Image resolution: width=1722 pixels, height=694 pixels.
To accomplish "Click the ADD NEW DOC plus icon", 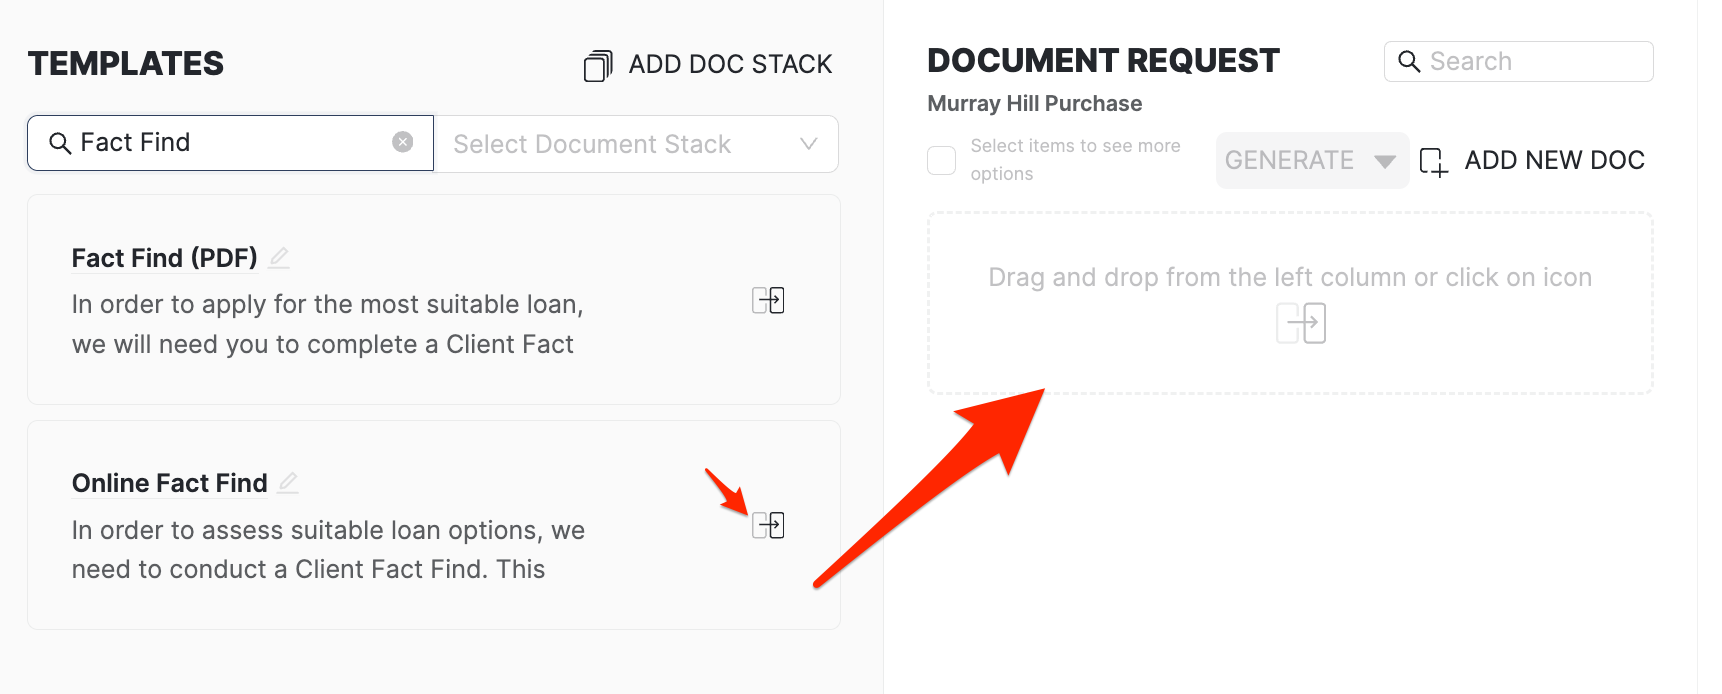I will coord(1433,162).
